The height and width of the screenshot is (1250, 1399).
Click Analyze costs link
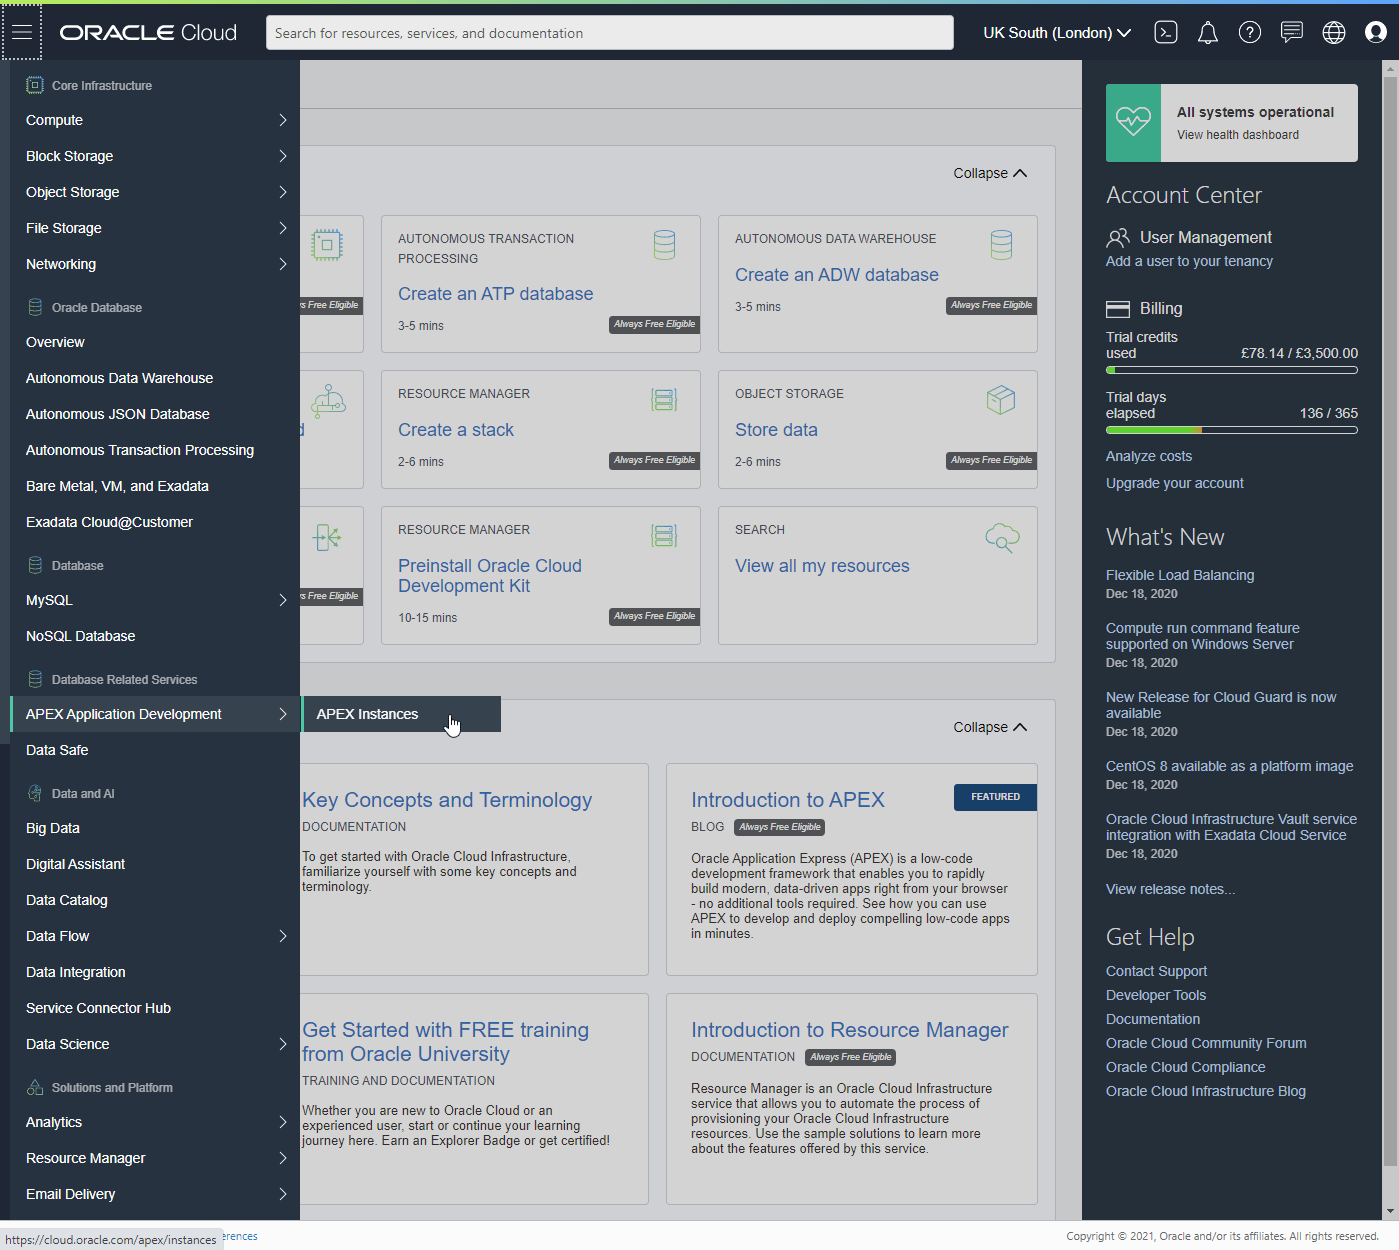pos(1149,456)
